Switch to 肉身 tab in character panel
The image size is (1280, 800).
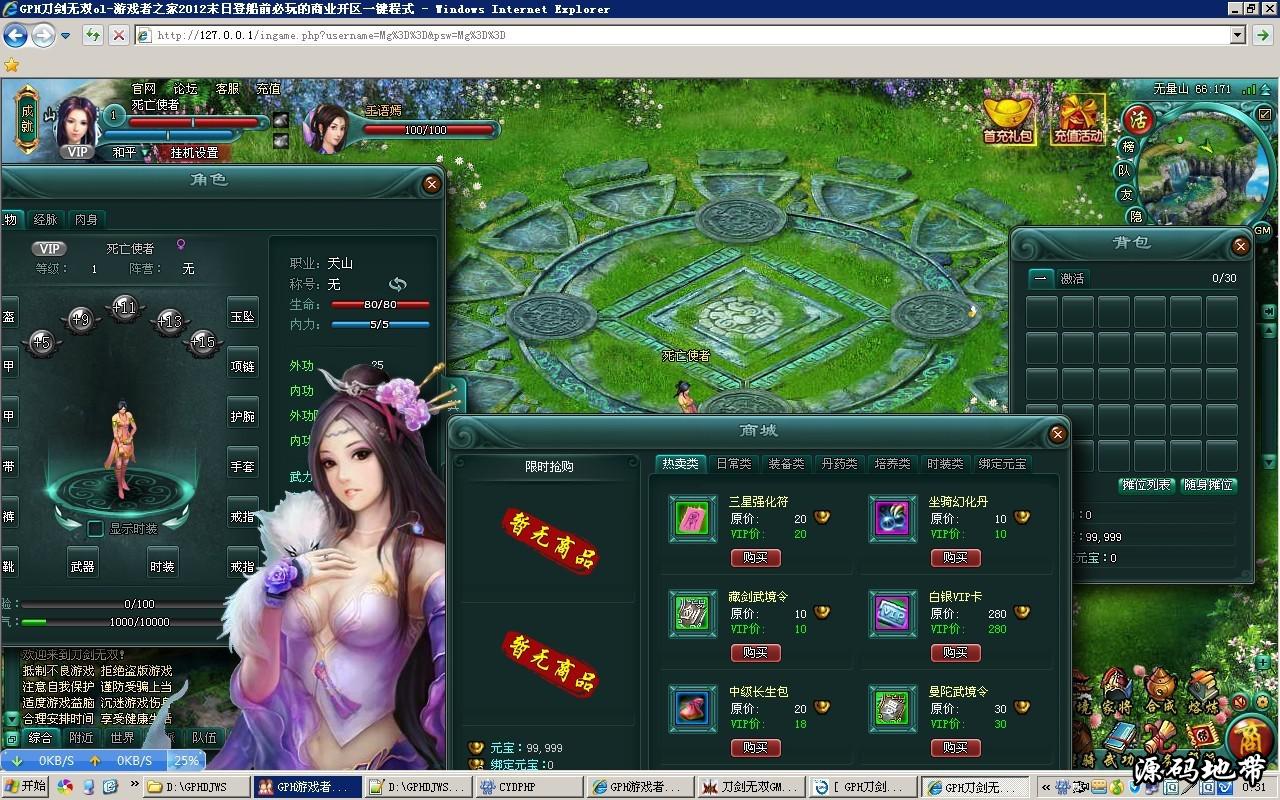click(x=87, y=219)
